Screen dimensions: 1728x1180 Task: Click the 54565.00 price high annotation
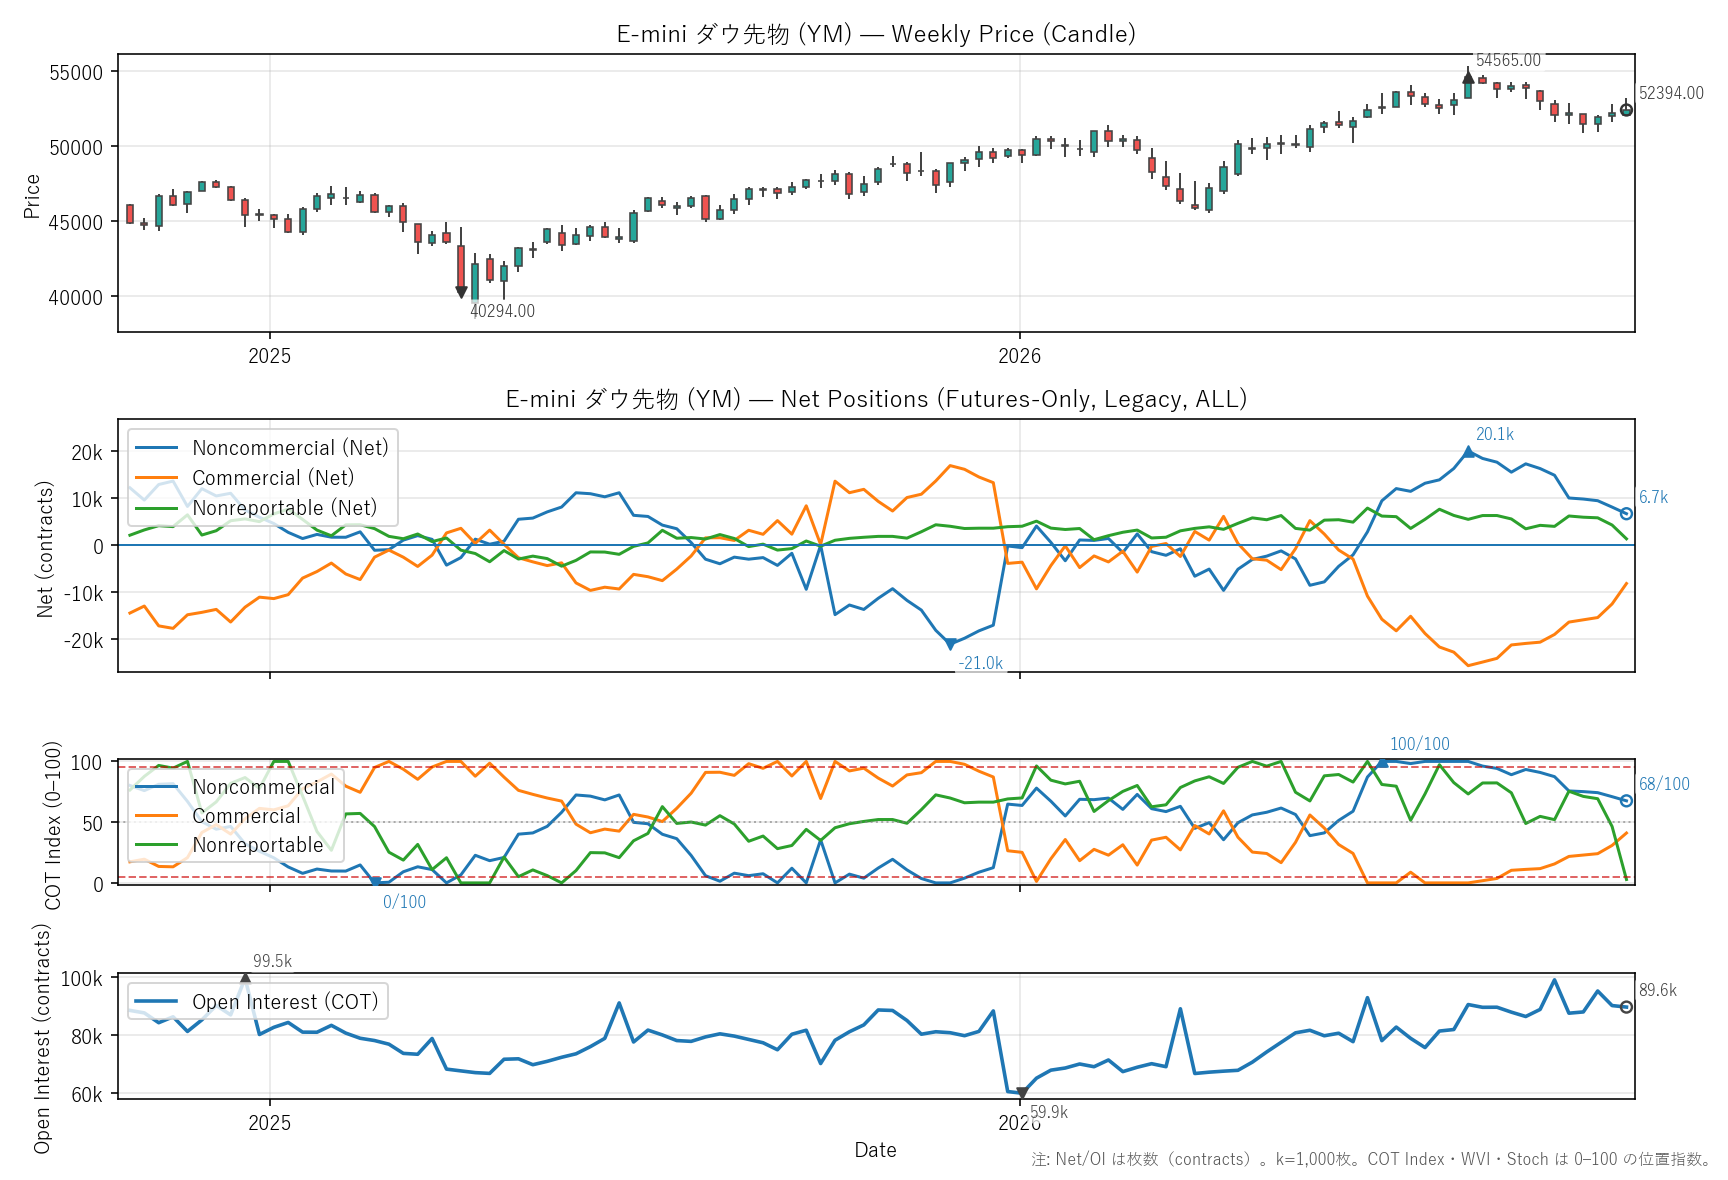pos(1508,60)
